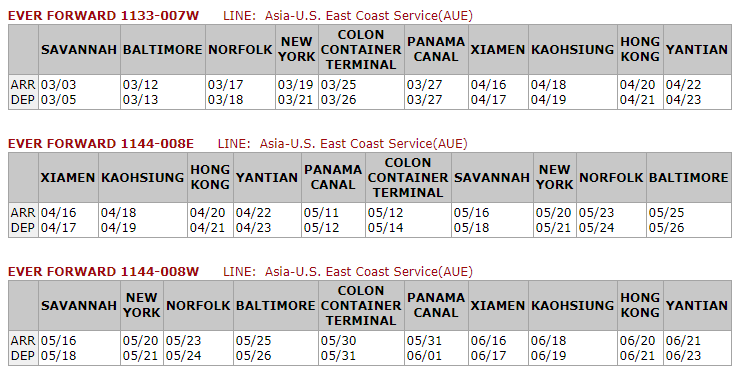Select Yantian departure date 06/23

[x=683, y=355]
